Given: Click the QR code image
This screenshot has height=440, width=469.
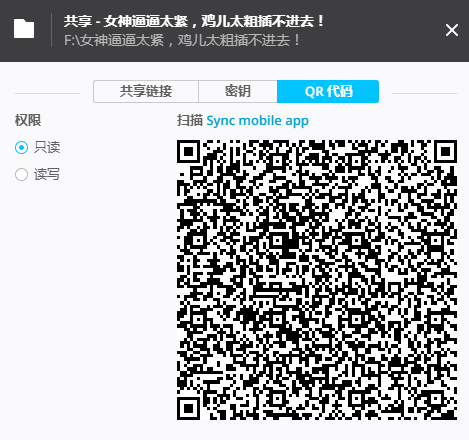Looking at the screenshot, I should click(x=317, y=280).
